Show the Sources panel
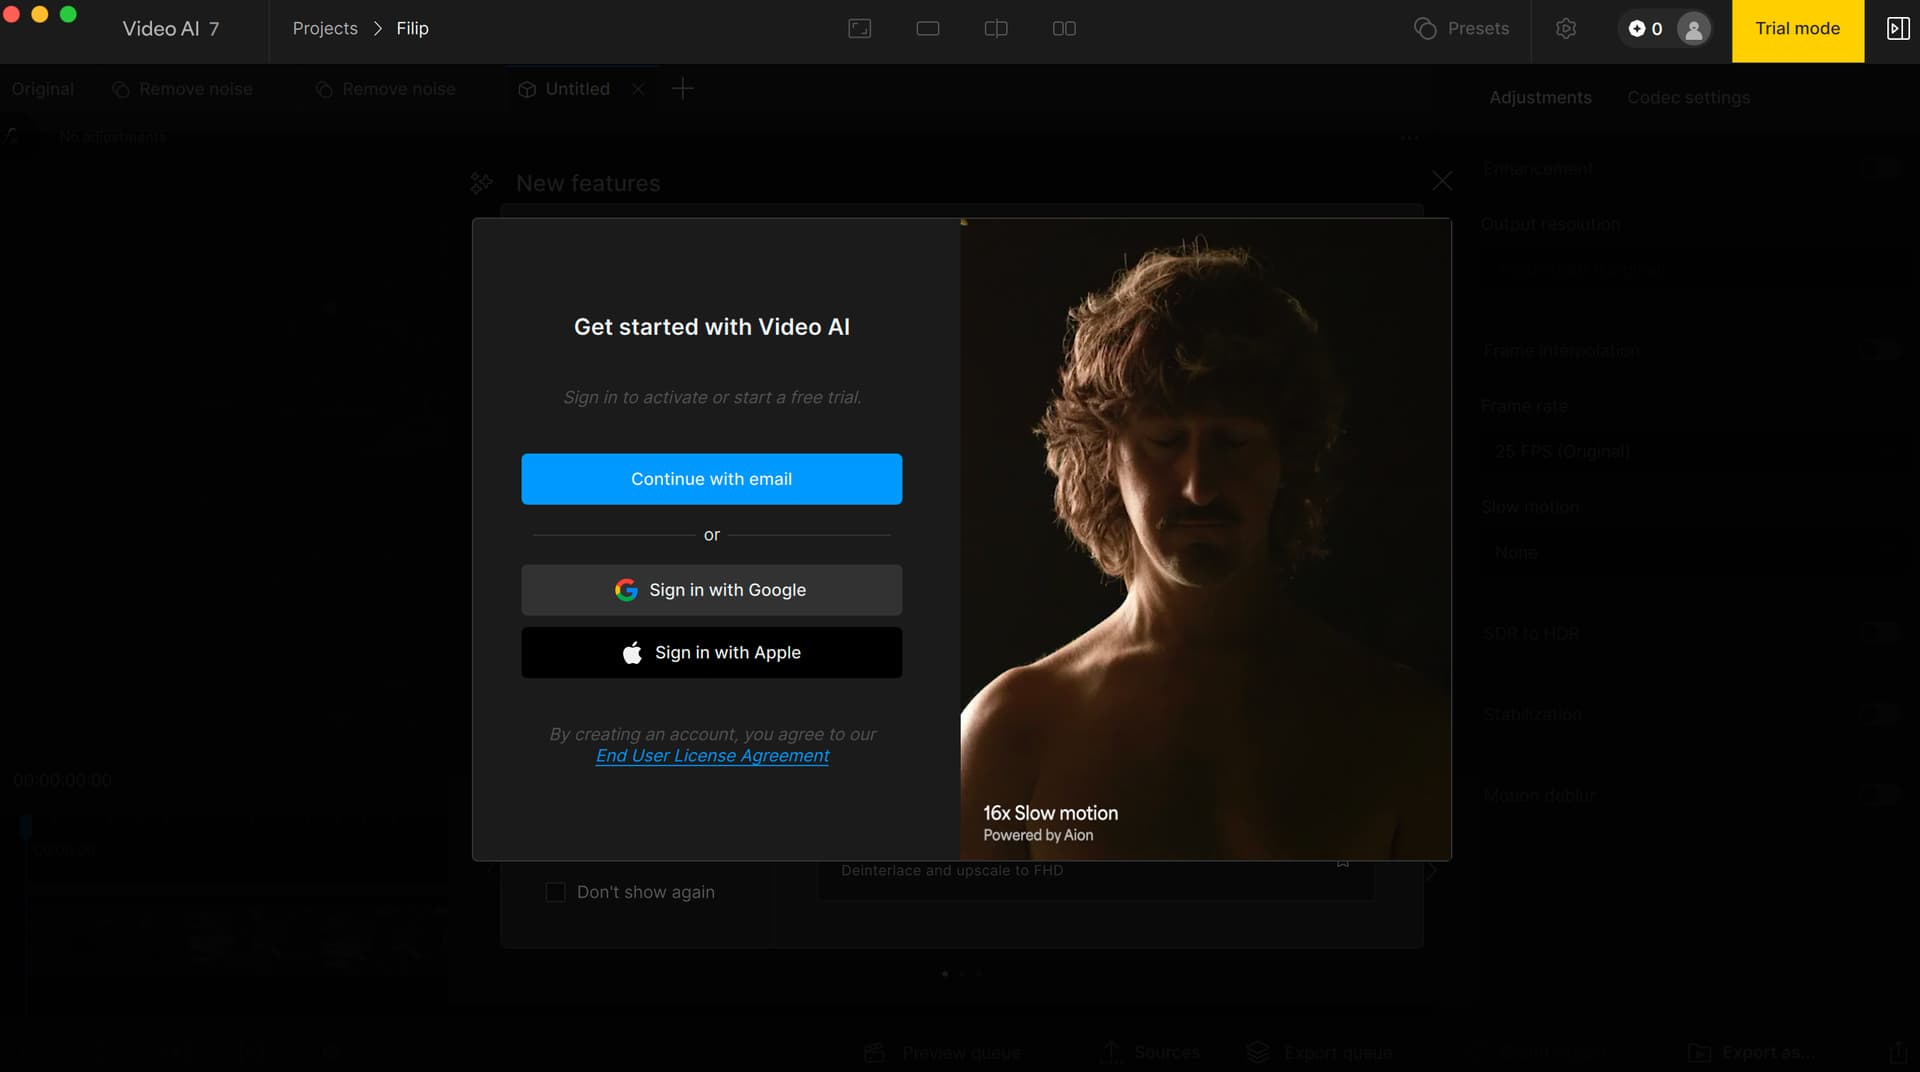The height and width of the screenshot is (1072, 1920). pos(1148,1052)
